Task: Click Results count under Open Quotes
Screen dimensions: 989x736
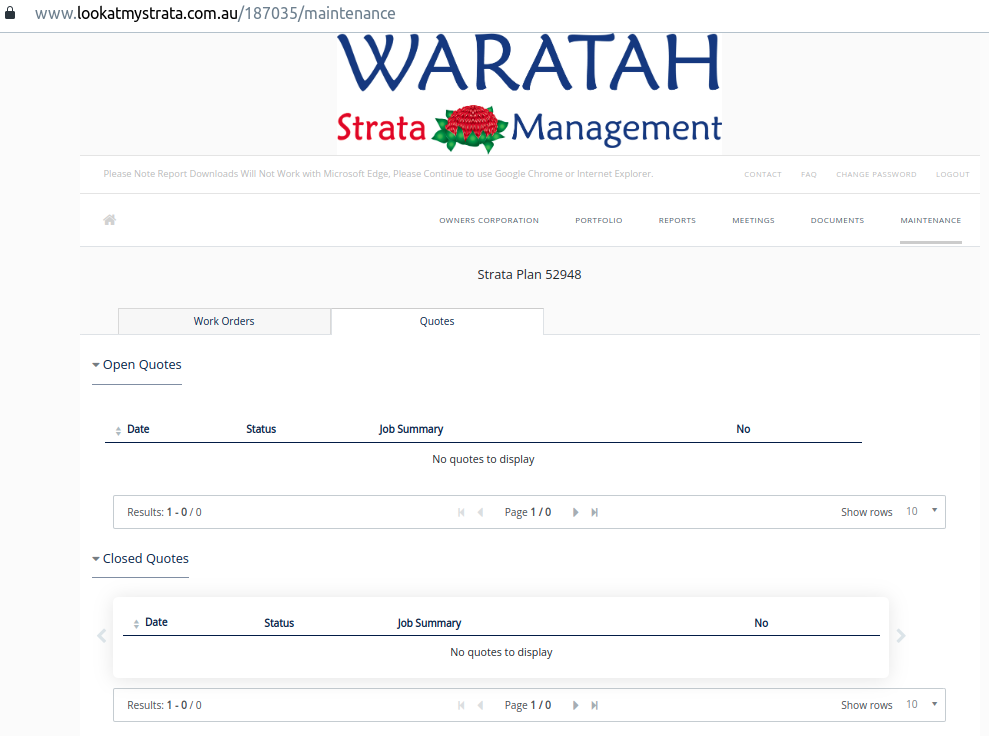Action: (164, 512)
